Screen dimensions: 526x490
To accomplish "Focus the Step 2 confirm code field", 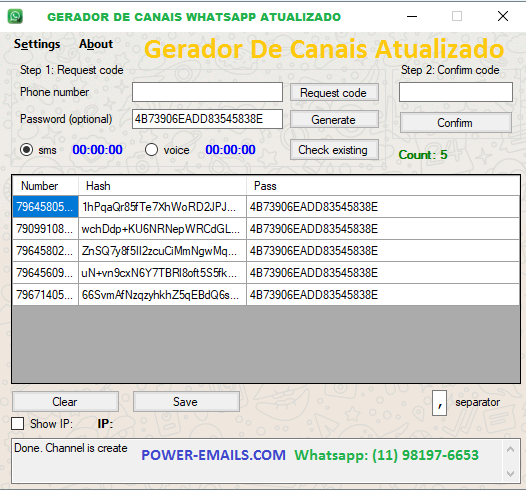I will pyautogui.click(x=456, y=92).
